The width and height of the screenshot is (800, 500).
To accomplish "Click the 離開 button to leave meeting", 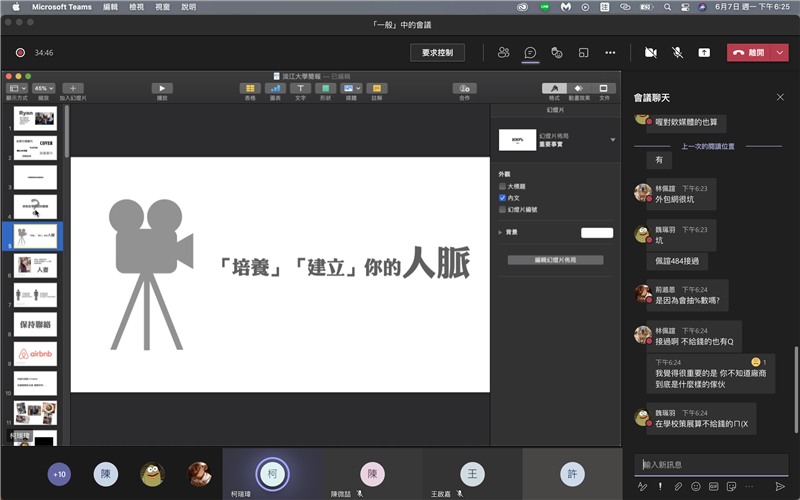I will (749, 52).
